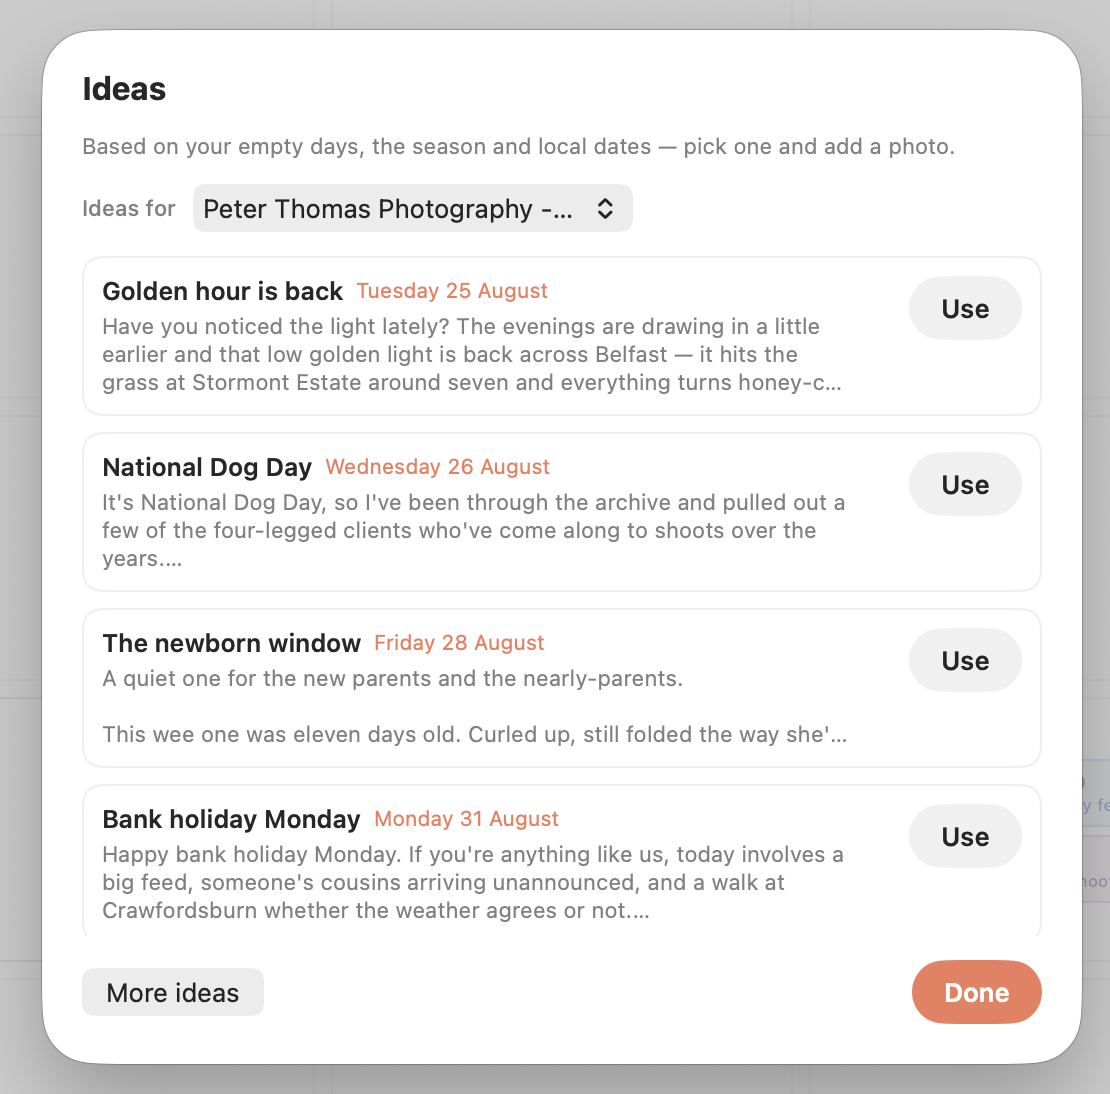Select the Bank holiday Monday title

coord(231,819)
